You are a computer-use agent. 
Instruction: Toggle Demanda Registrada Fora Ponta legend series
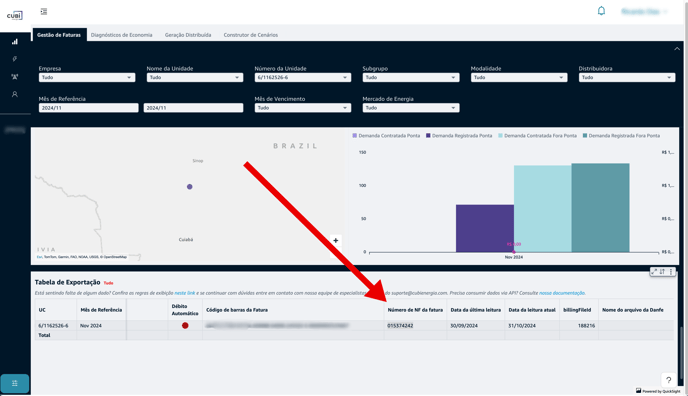coord(621,136)
